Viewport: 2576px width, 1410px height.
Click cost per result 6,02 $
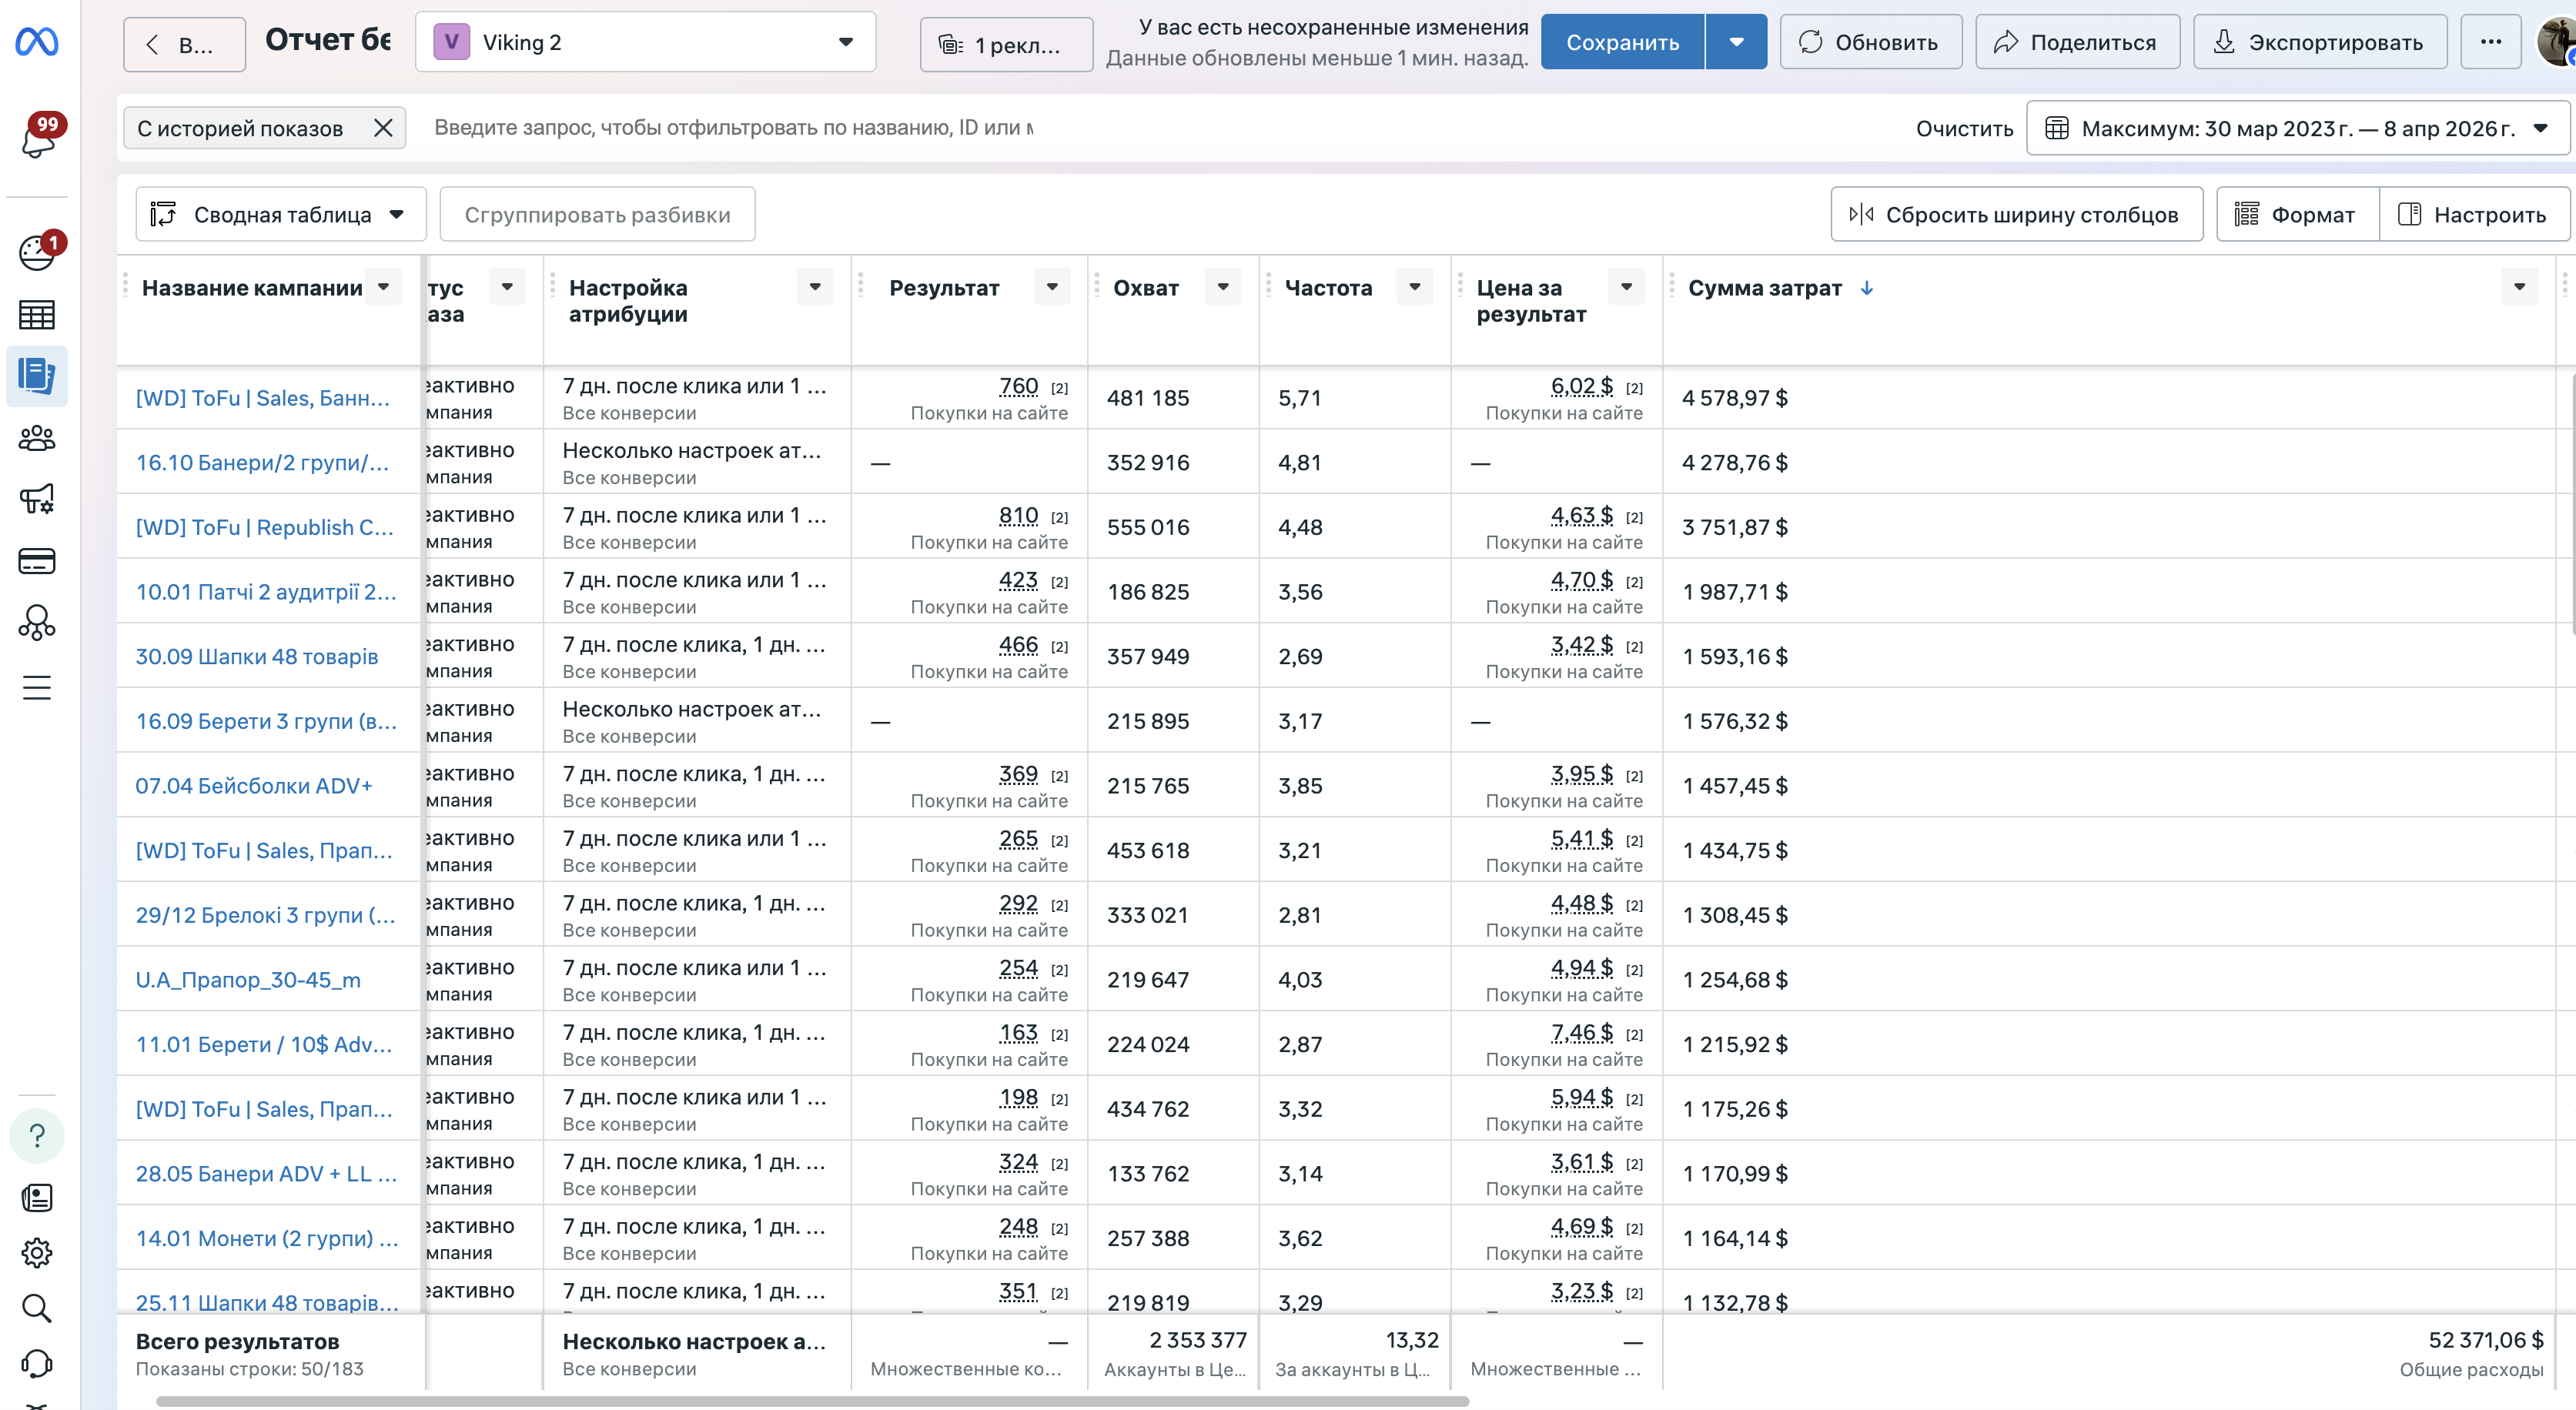pos(1582,386)
